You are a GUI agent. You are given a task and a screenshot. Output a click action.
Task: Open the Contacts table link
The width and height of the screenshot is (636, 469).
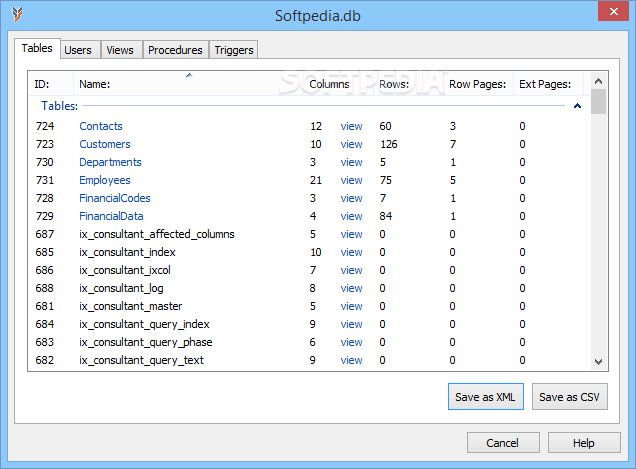101,126
